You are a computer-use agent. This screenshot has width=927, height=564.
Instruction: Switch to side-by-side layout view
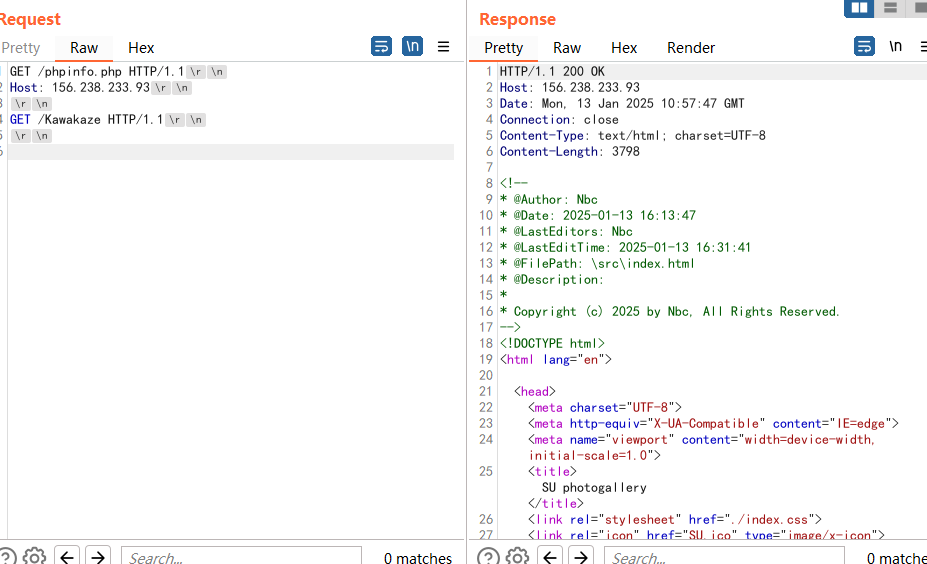[x=858, y=8]
